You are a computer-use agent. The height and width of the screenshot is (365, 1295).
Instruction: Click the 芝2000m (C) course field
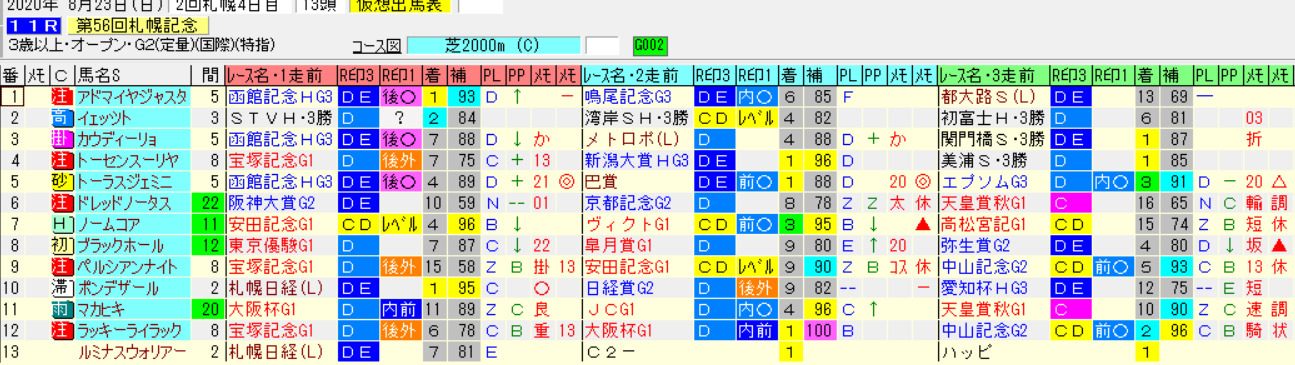494,46
